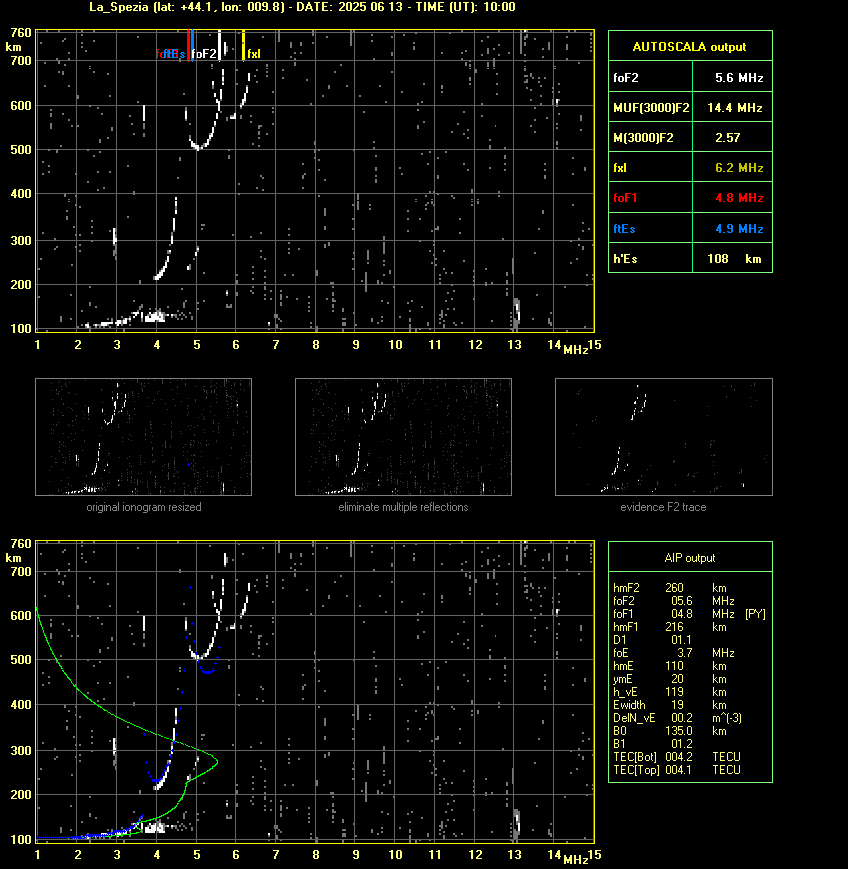Click the D1 01.1 row

pos(652,640)
